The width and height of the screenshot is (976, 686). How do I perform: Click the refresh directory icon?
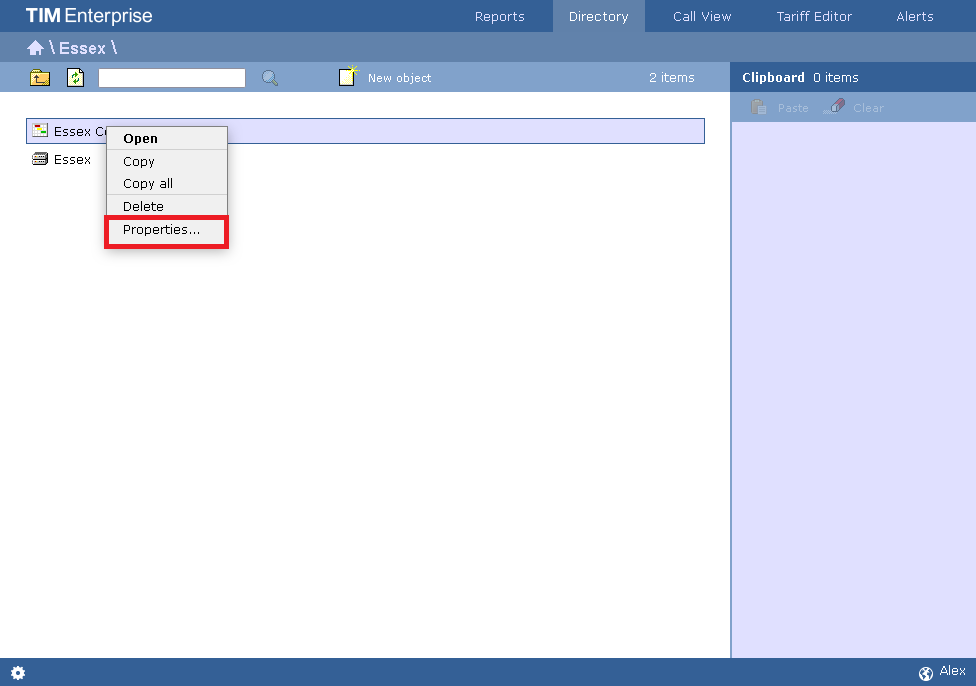coord(76,78)
